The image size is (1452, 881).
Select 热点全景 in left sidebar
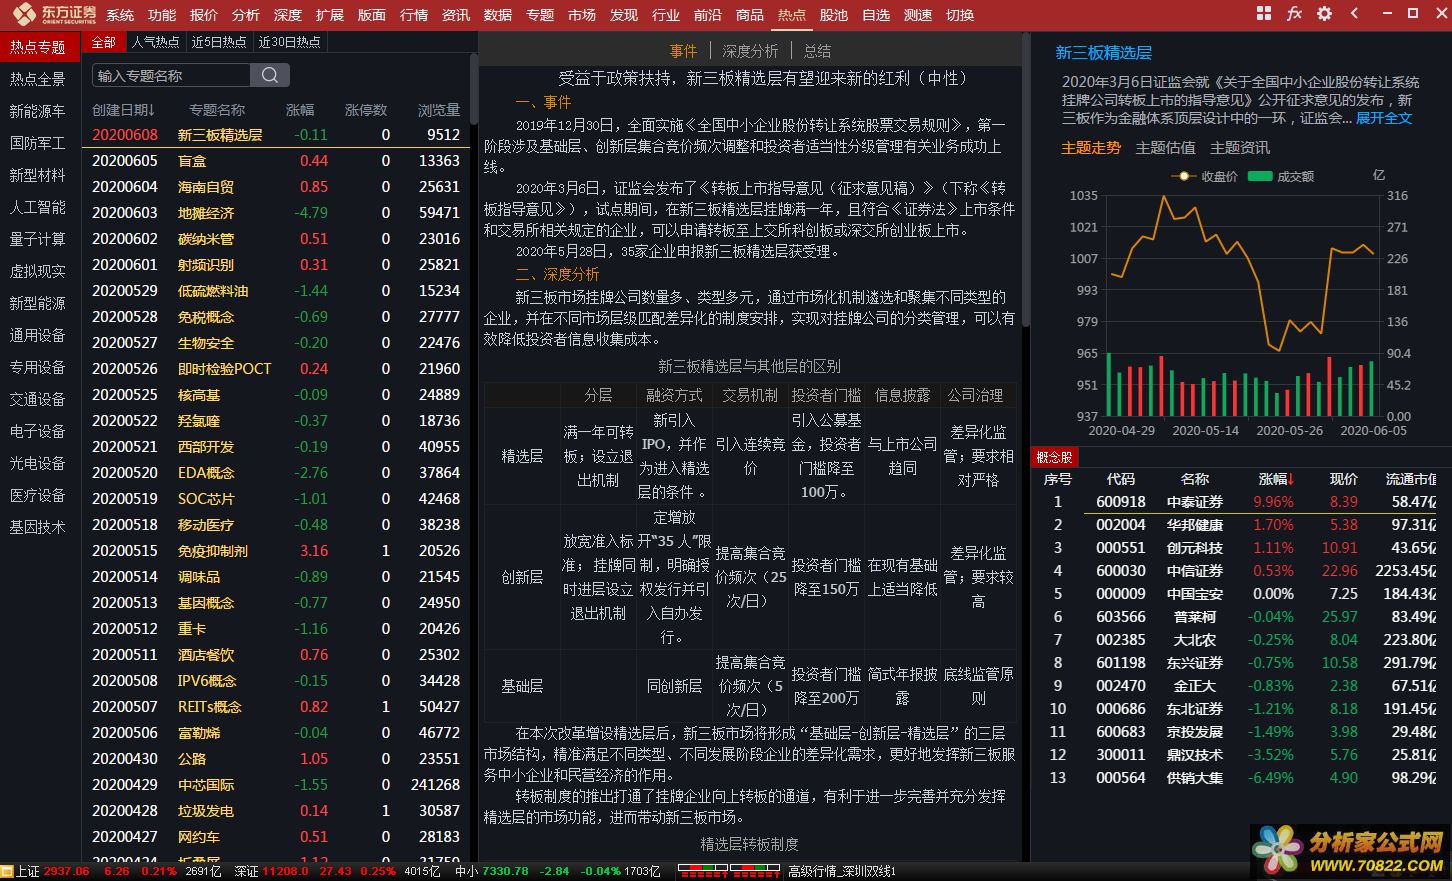click(38, 79)
